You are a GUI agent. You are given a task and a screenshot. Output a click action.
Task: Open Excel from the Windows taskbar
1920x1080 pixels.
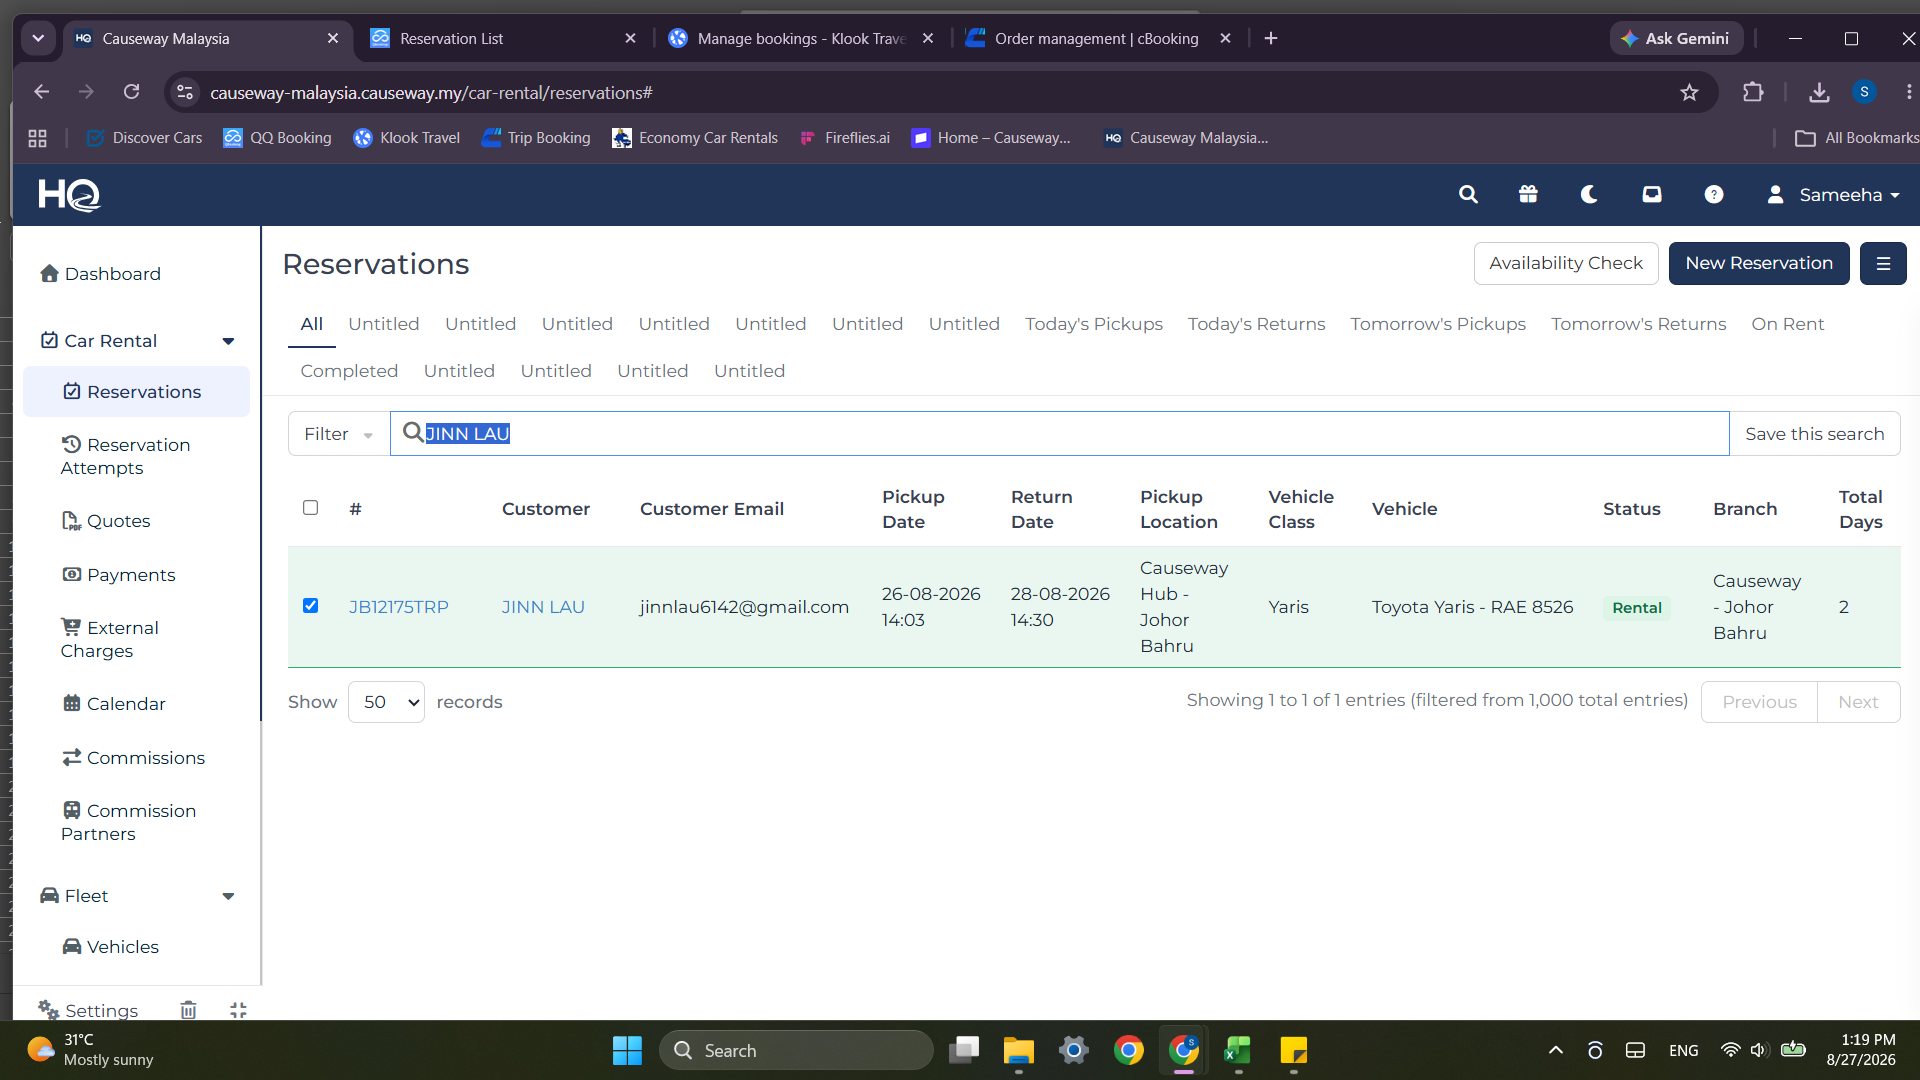click(x=1238, y=1051)
